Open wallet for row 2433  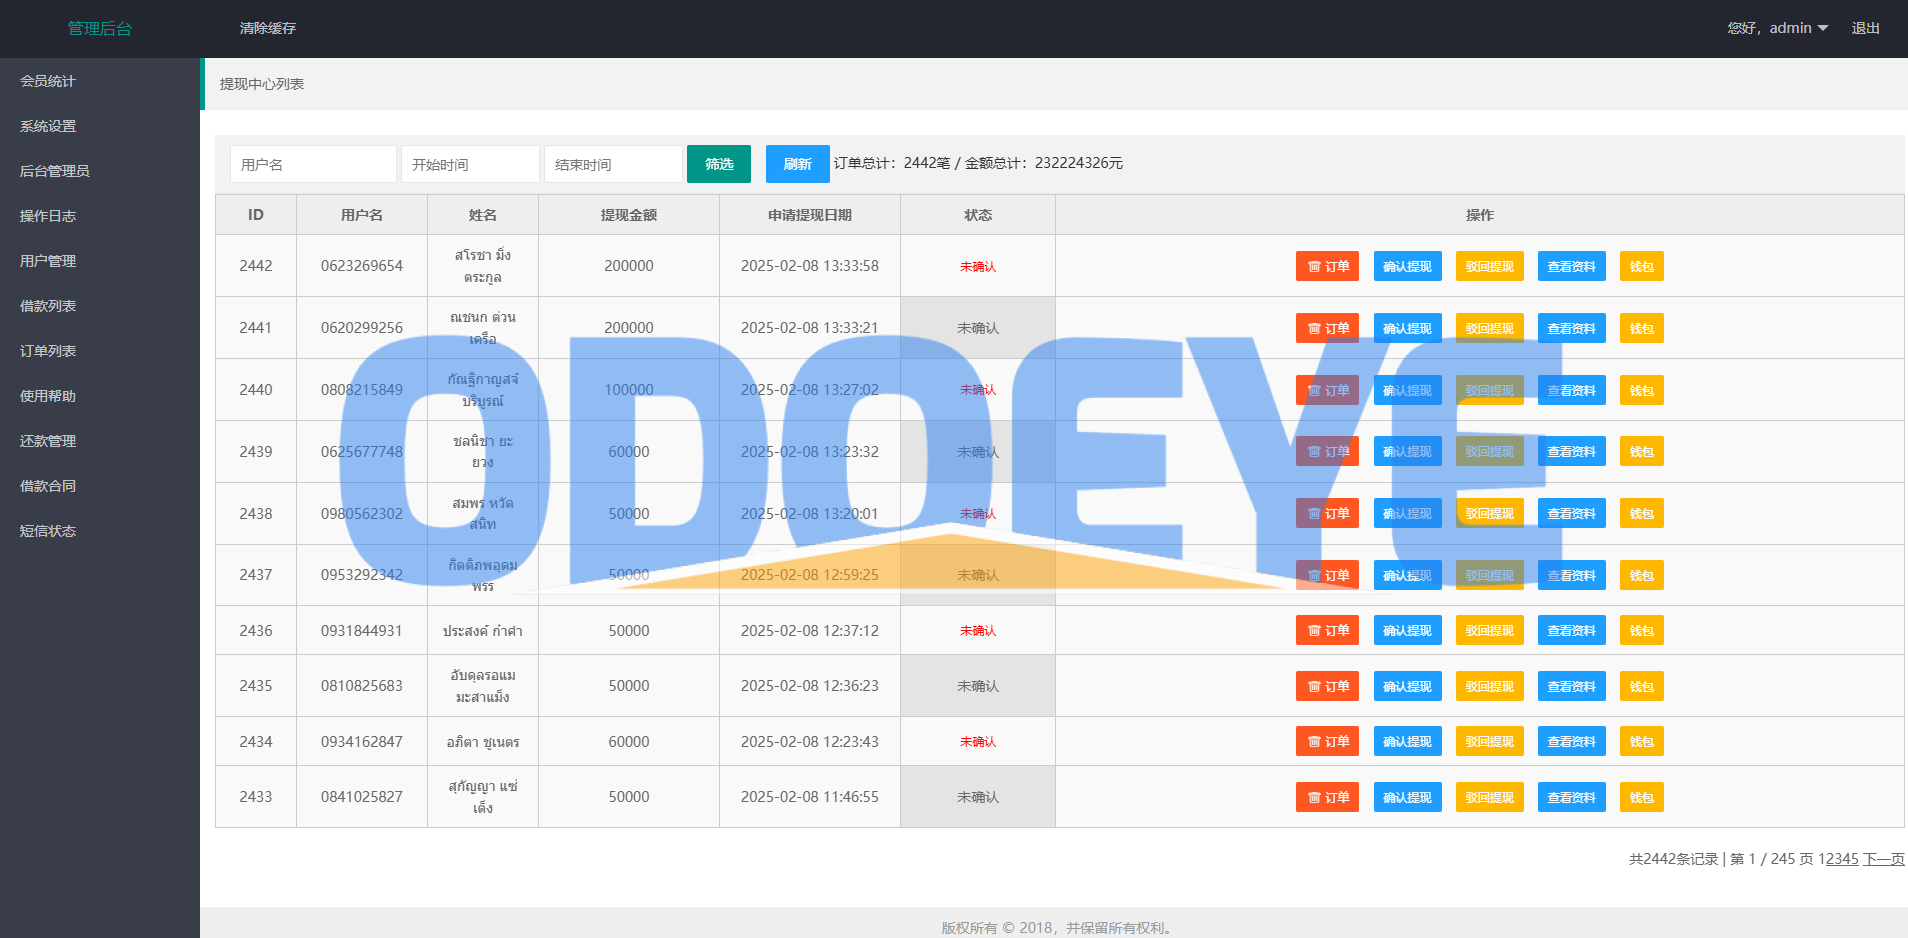coord(1641,797)
